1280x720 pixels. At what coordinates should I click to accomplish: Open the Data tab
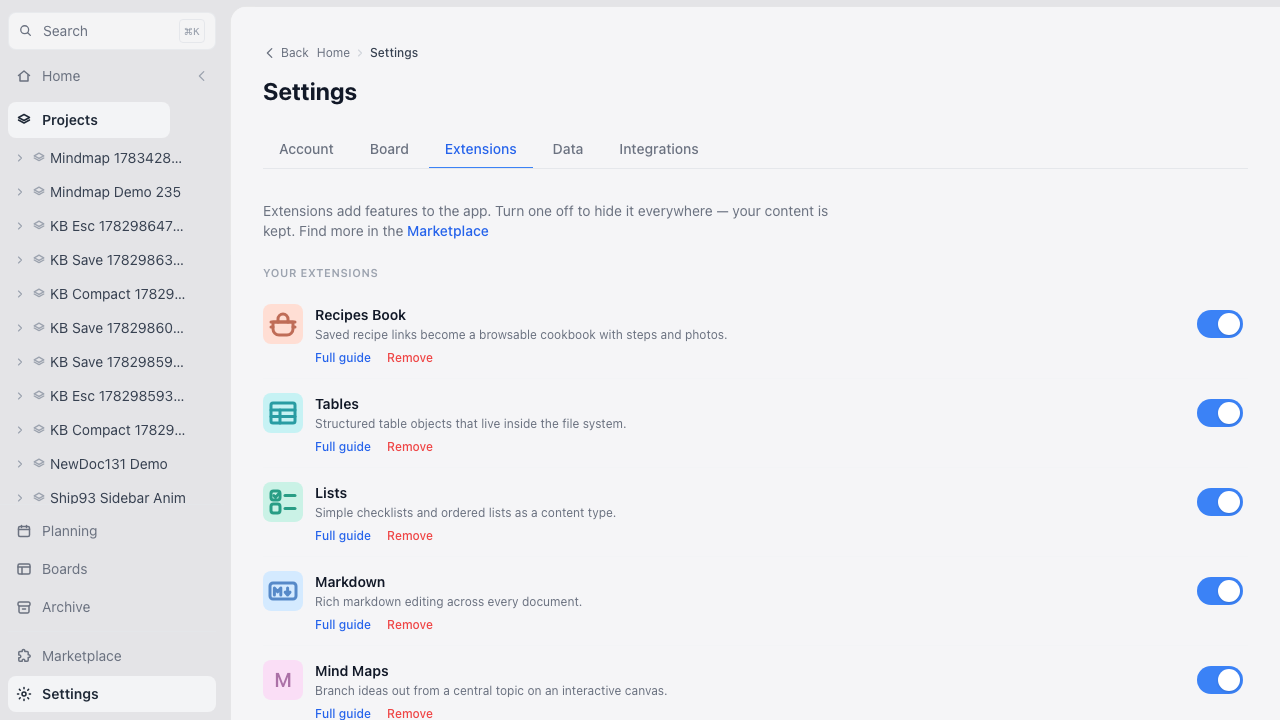pyautogui.click(x=568, y=149)
